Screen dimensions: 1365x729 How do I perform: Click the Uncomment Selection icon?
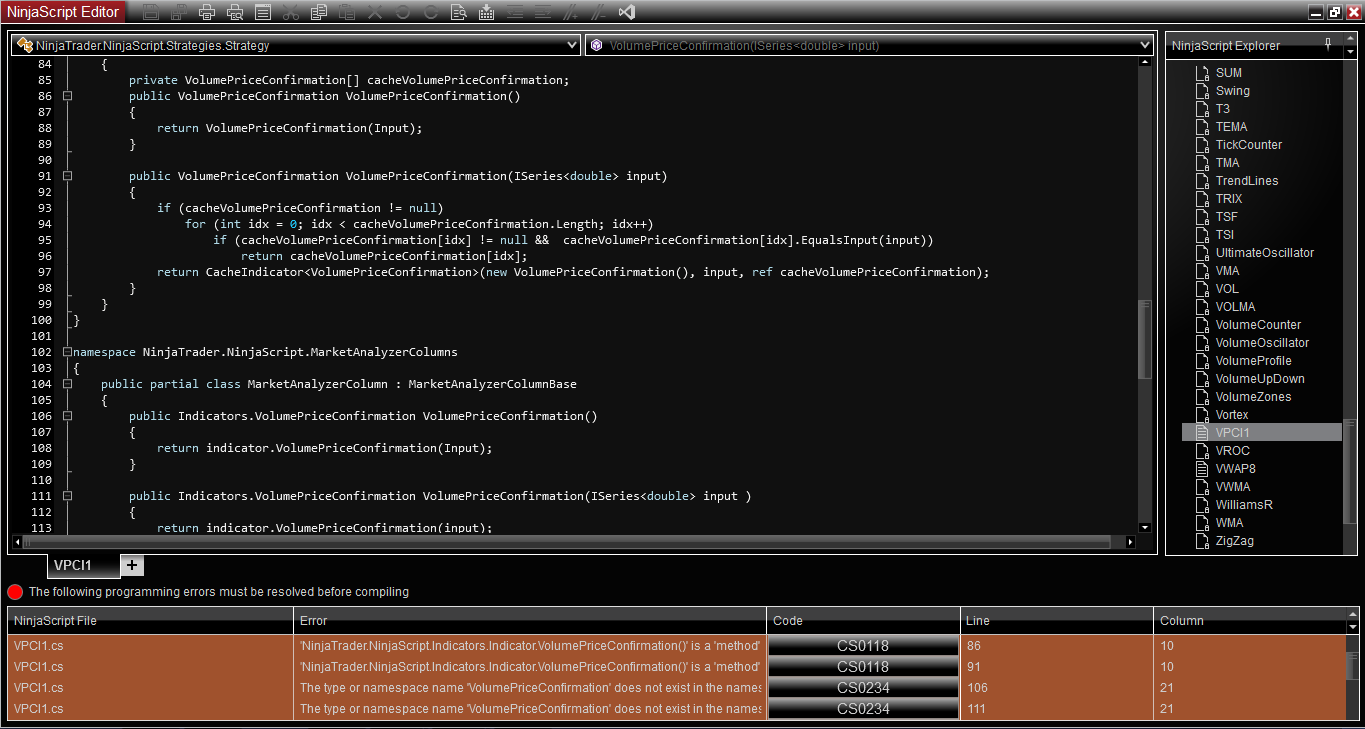click(x=598, y=13)
